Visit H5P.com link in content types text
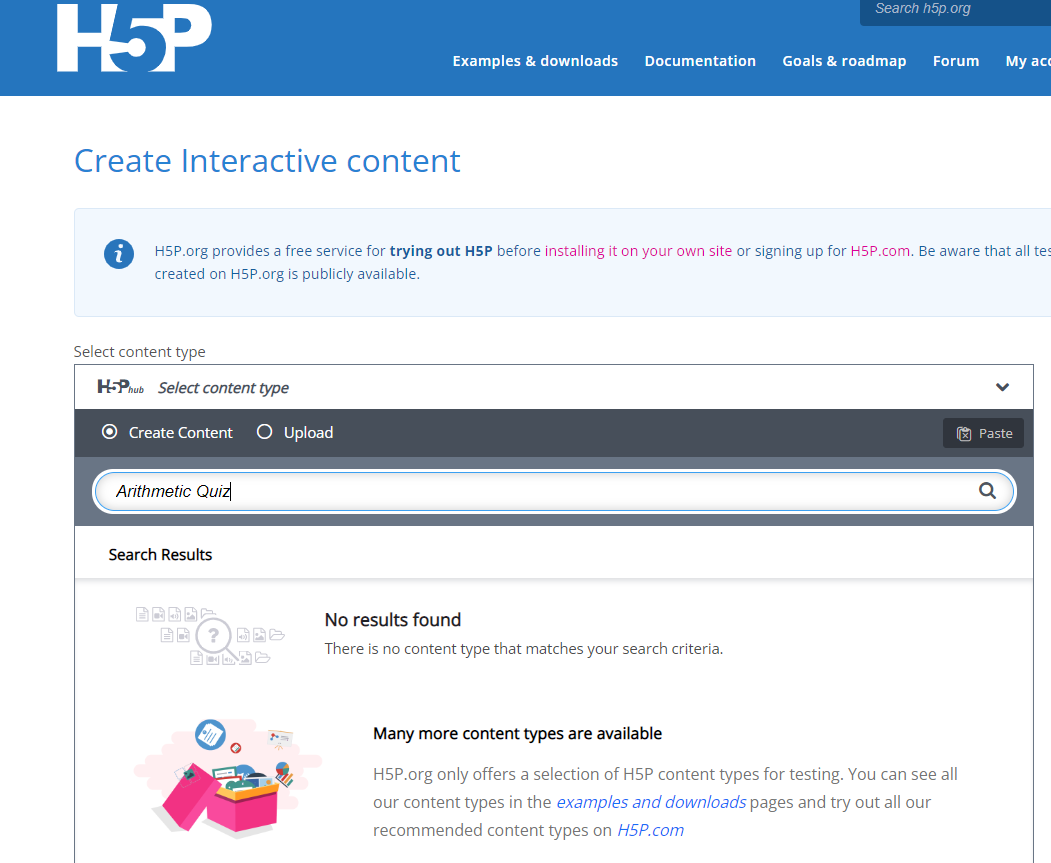Screen dimensions: 1051x863 point(650,830)
